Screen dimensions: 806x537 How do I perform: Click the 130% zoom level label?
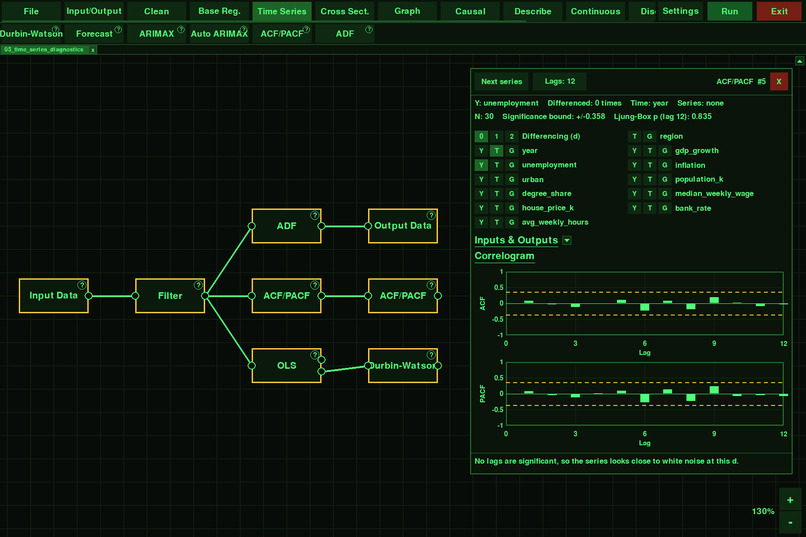click(763, 511)
